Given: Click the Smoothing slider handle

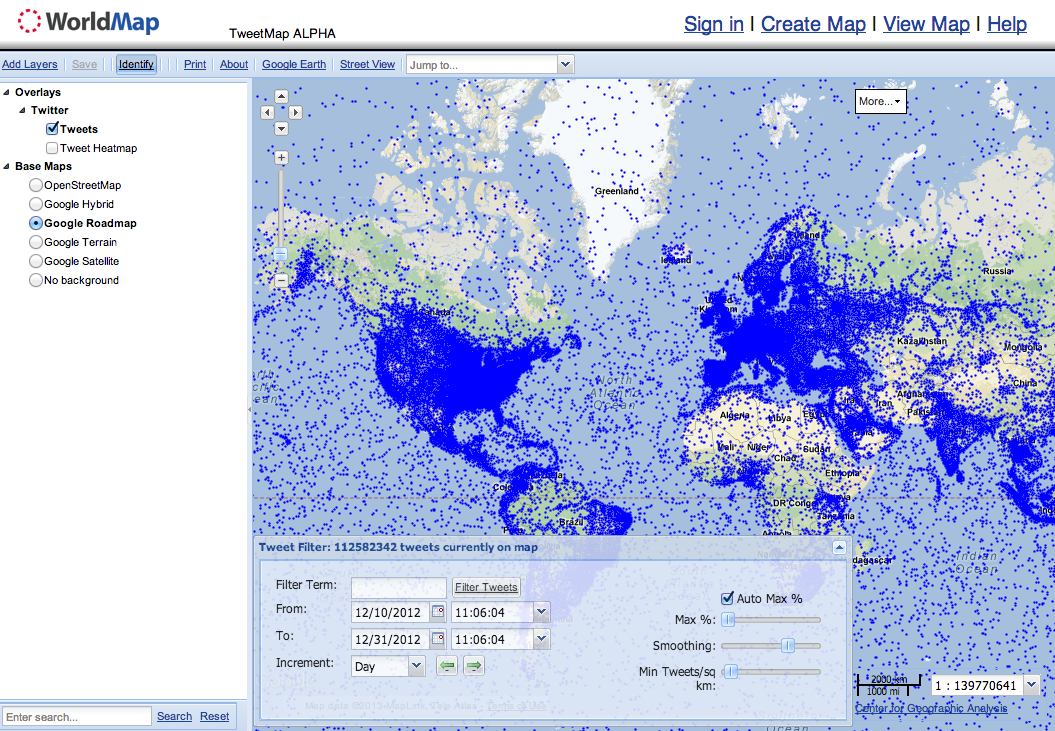Looking at the screenshot, I should 787,646.
